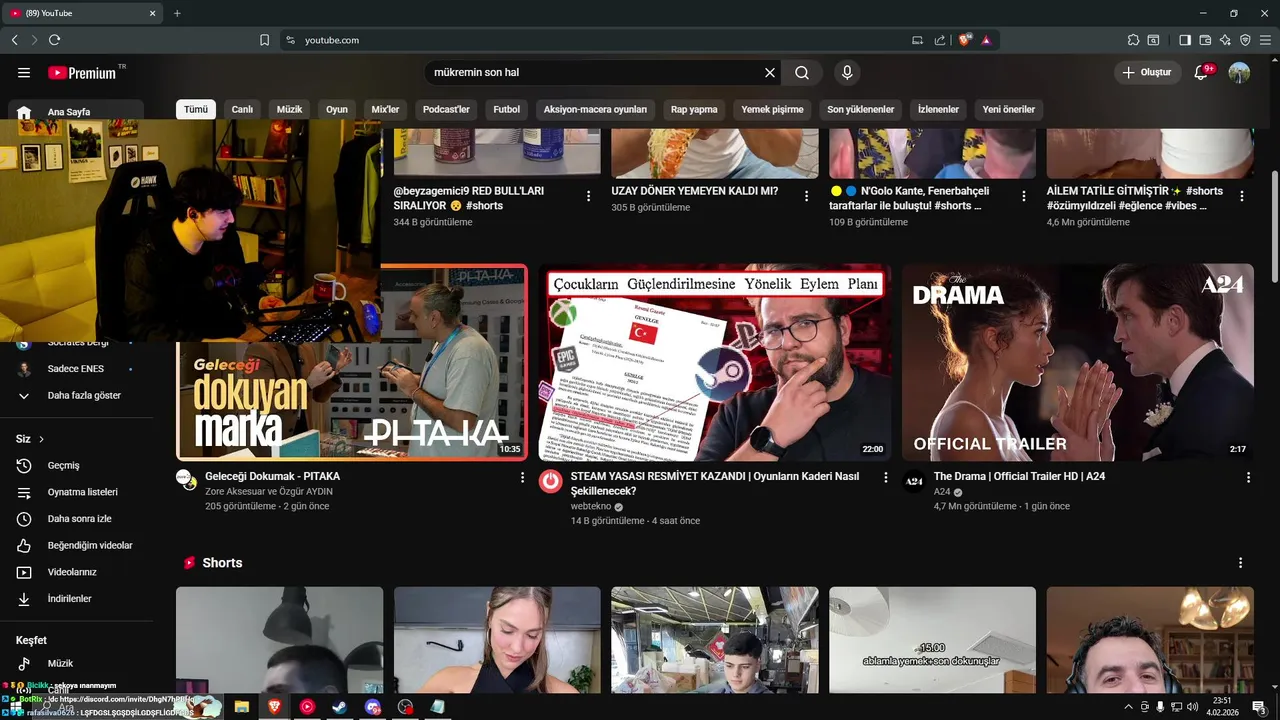Select the İzlenenler chip

pos(938,109)
